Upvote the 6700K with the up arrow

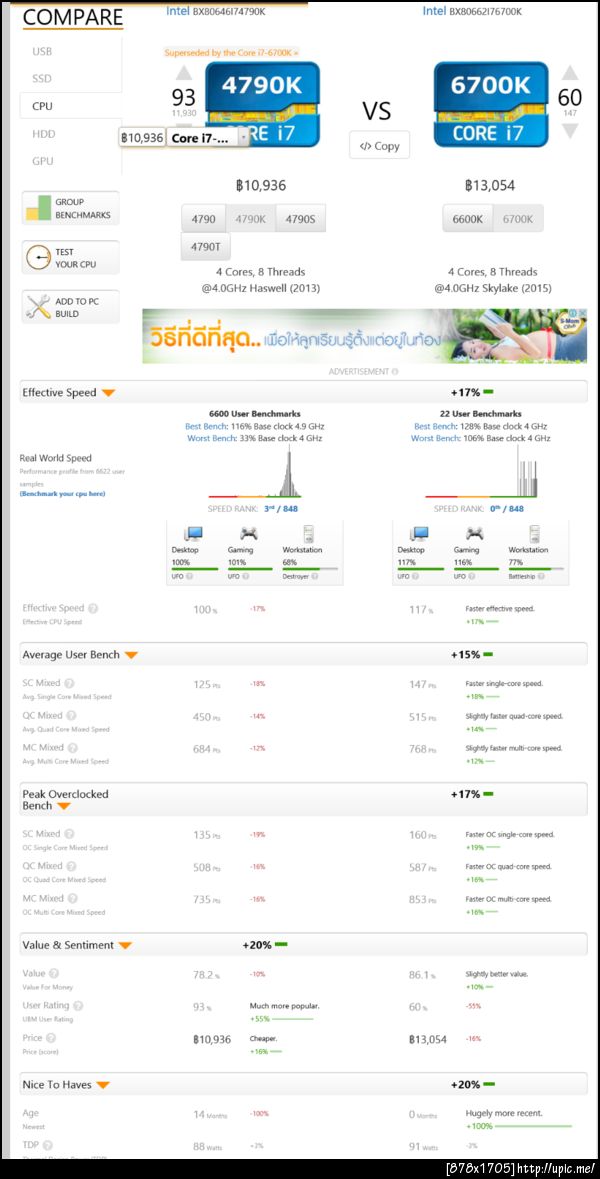coord(570,73)
